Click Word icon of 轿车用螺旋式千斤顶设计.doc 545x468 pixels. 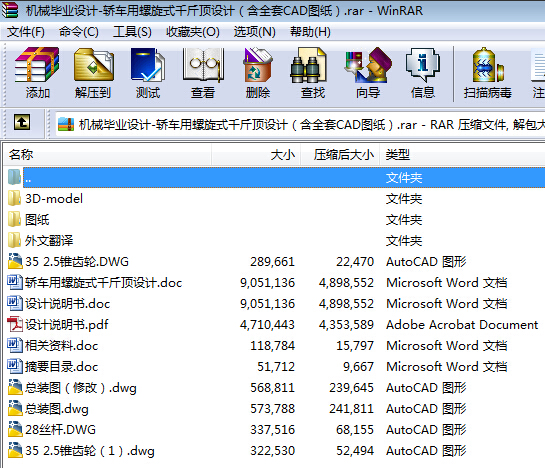click(x=15, y=282)
